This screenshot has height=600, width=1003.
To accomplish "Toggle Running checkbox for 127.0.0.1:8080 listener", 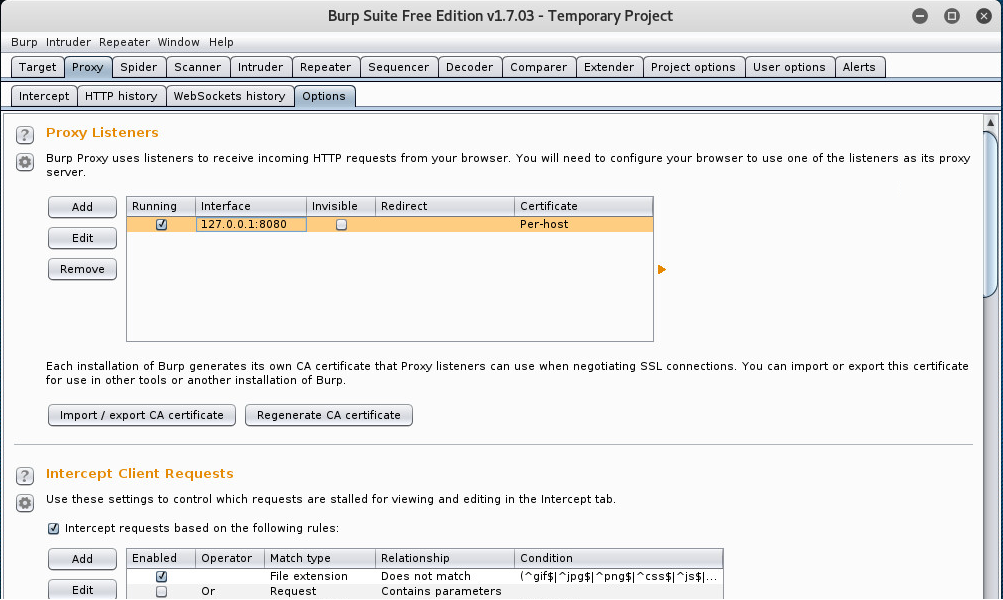I will tap(161, 225).
